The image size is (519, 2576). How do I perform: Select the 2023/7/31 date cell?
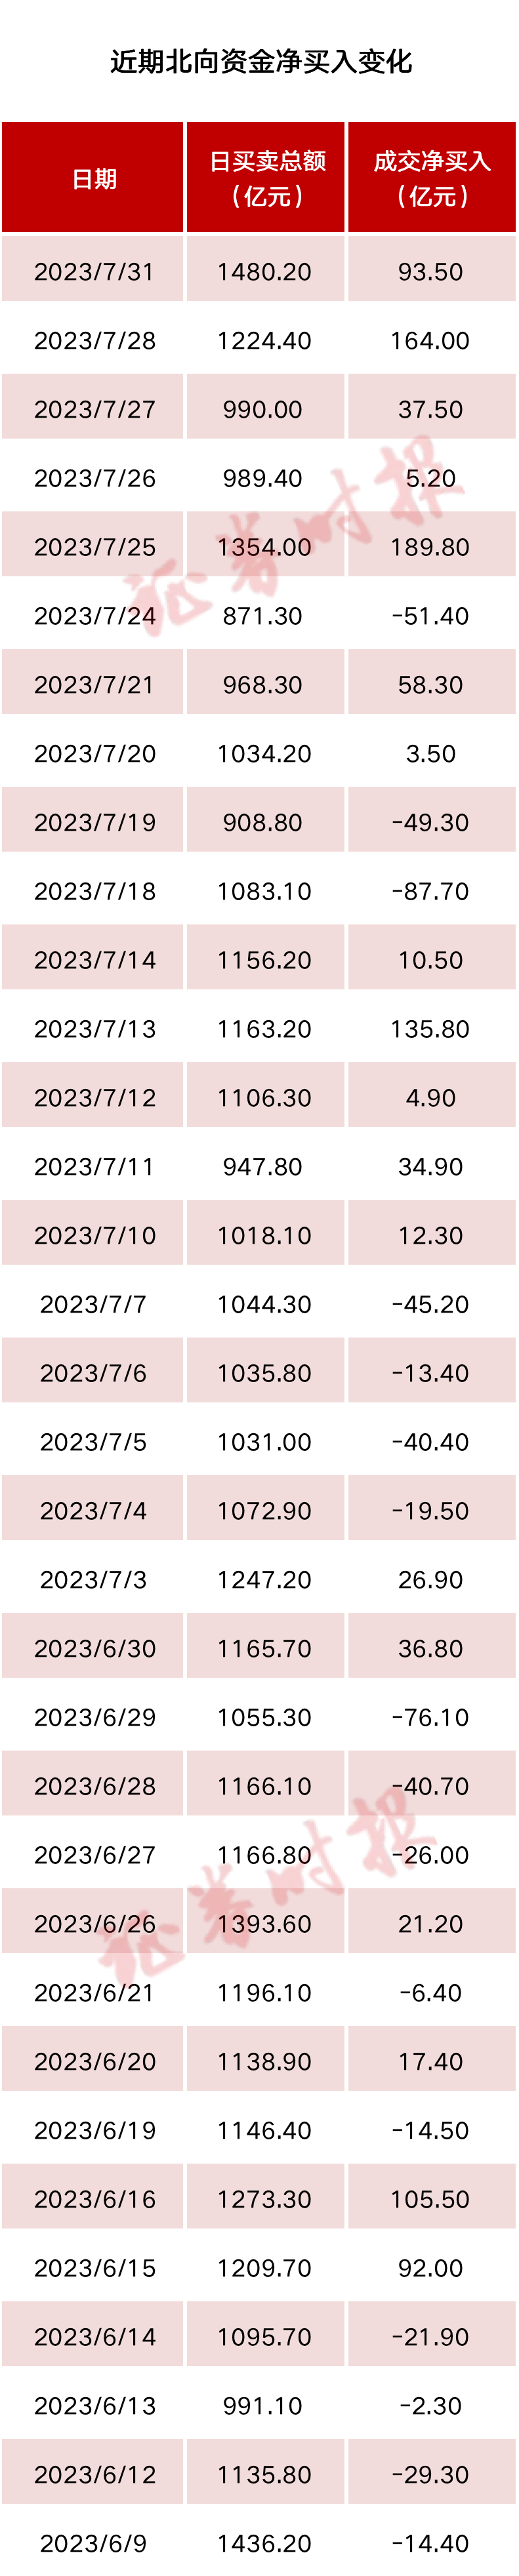tap(94, 272)
